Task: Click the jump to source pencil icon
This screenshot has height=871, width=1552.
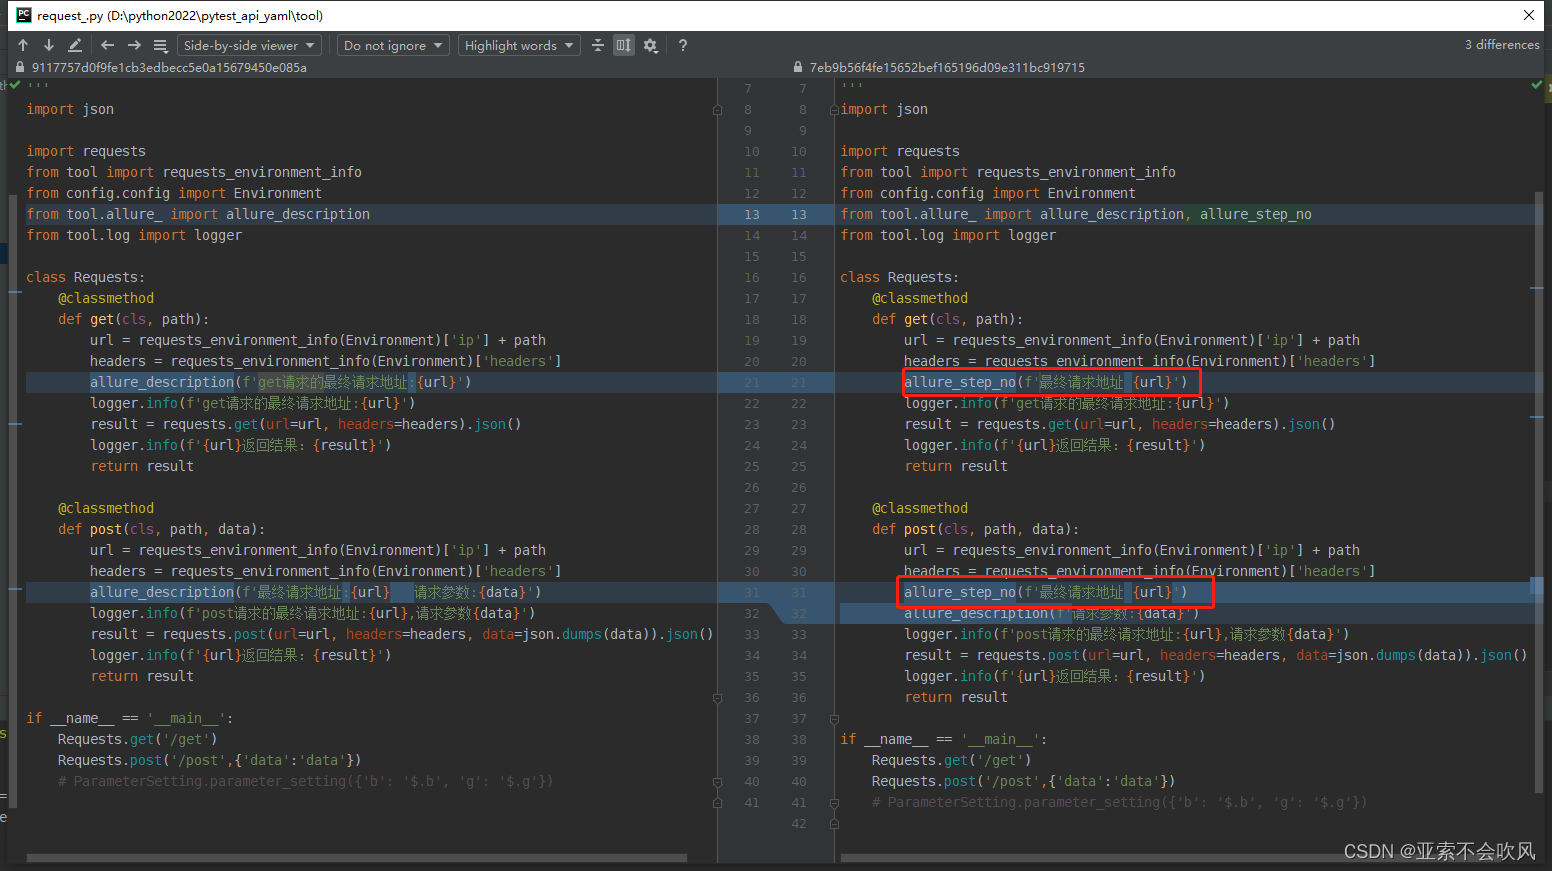Action: coord(75,45)
